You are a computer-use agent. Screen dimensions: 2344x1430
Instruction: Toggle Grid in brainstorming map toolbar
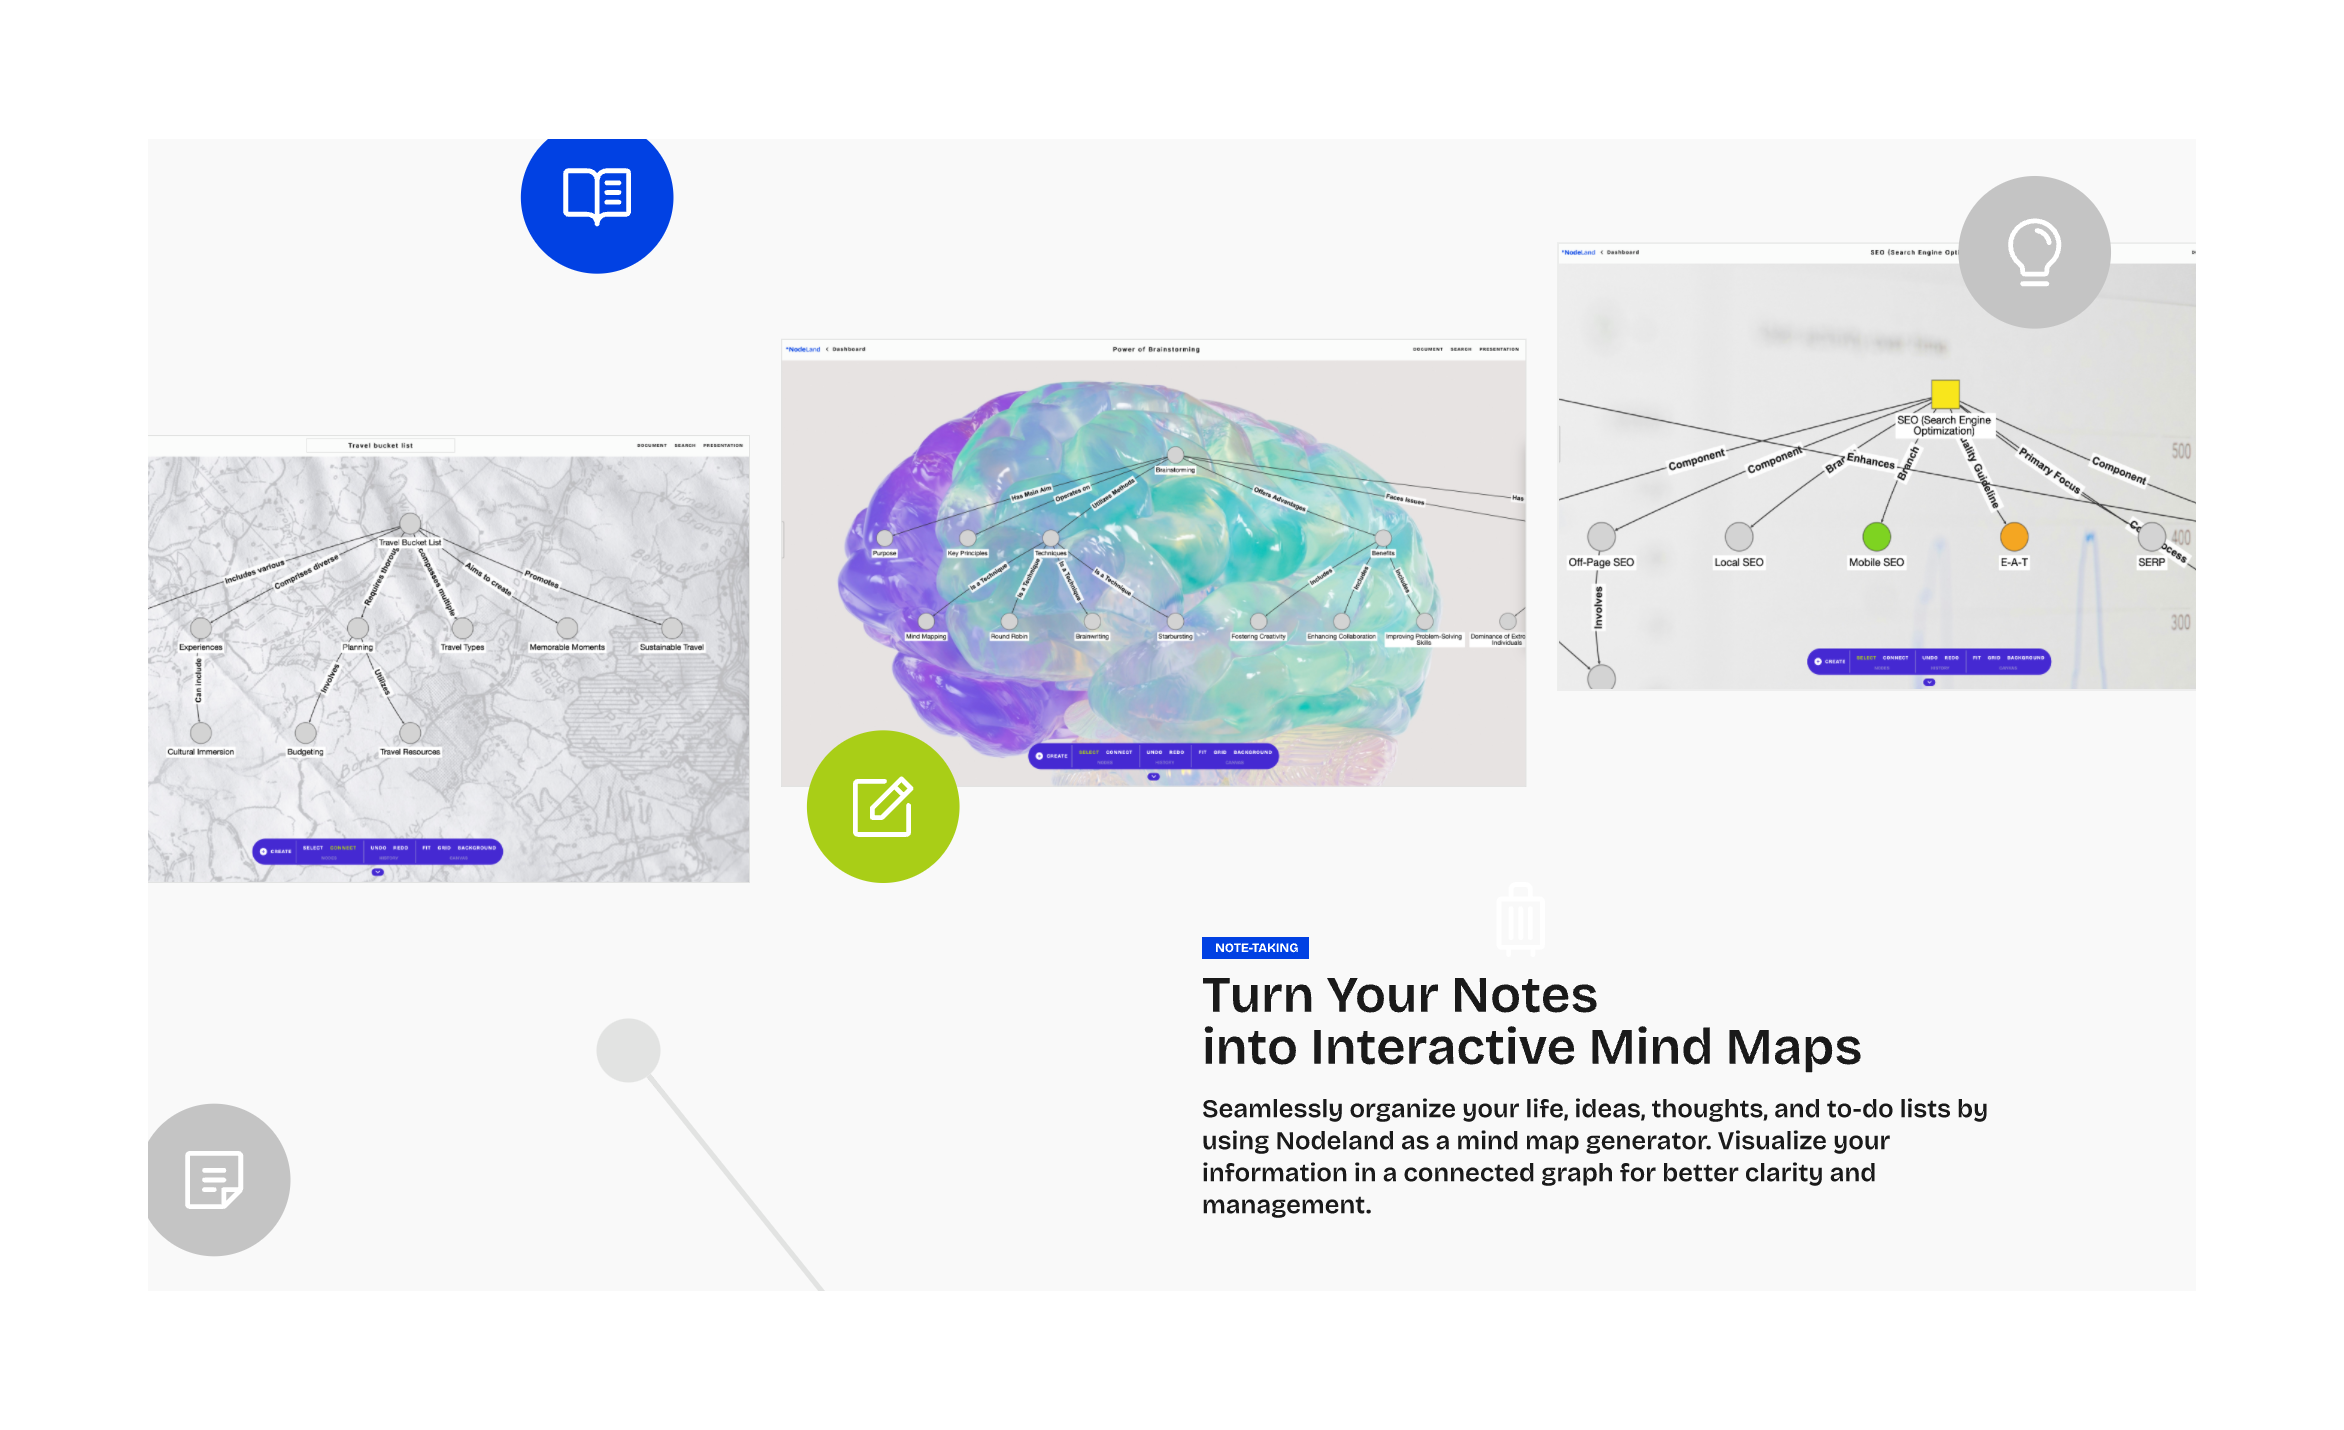point(1219,752)
